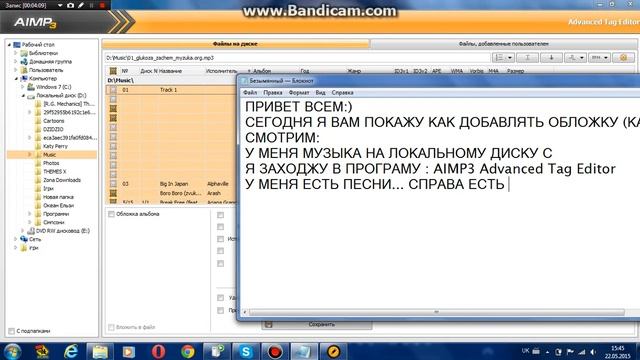Collapse the 'Рабочий стол' tree root
The image size is (640, 360).
(x=9, y=45)
